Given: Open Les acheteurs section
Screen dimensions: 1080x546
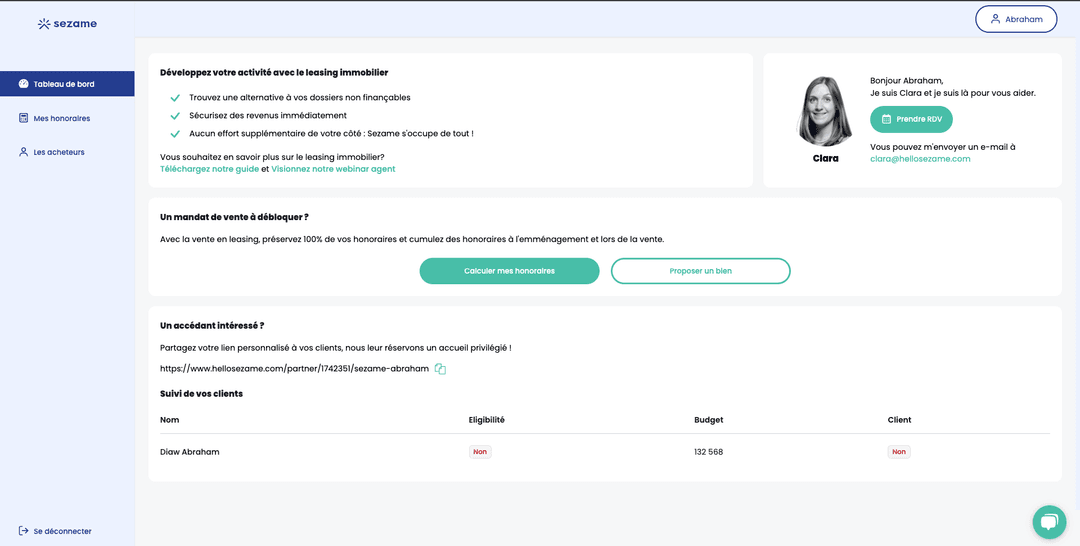Looking at the screenshot, I should point(59,152).
